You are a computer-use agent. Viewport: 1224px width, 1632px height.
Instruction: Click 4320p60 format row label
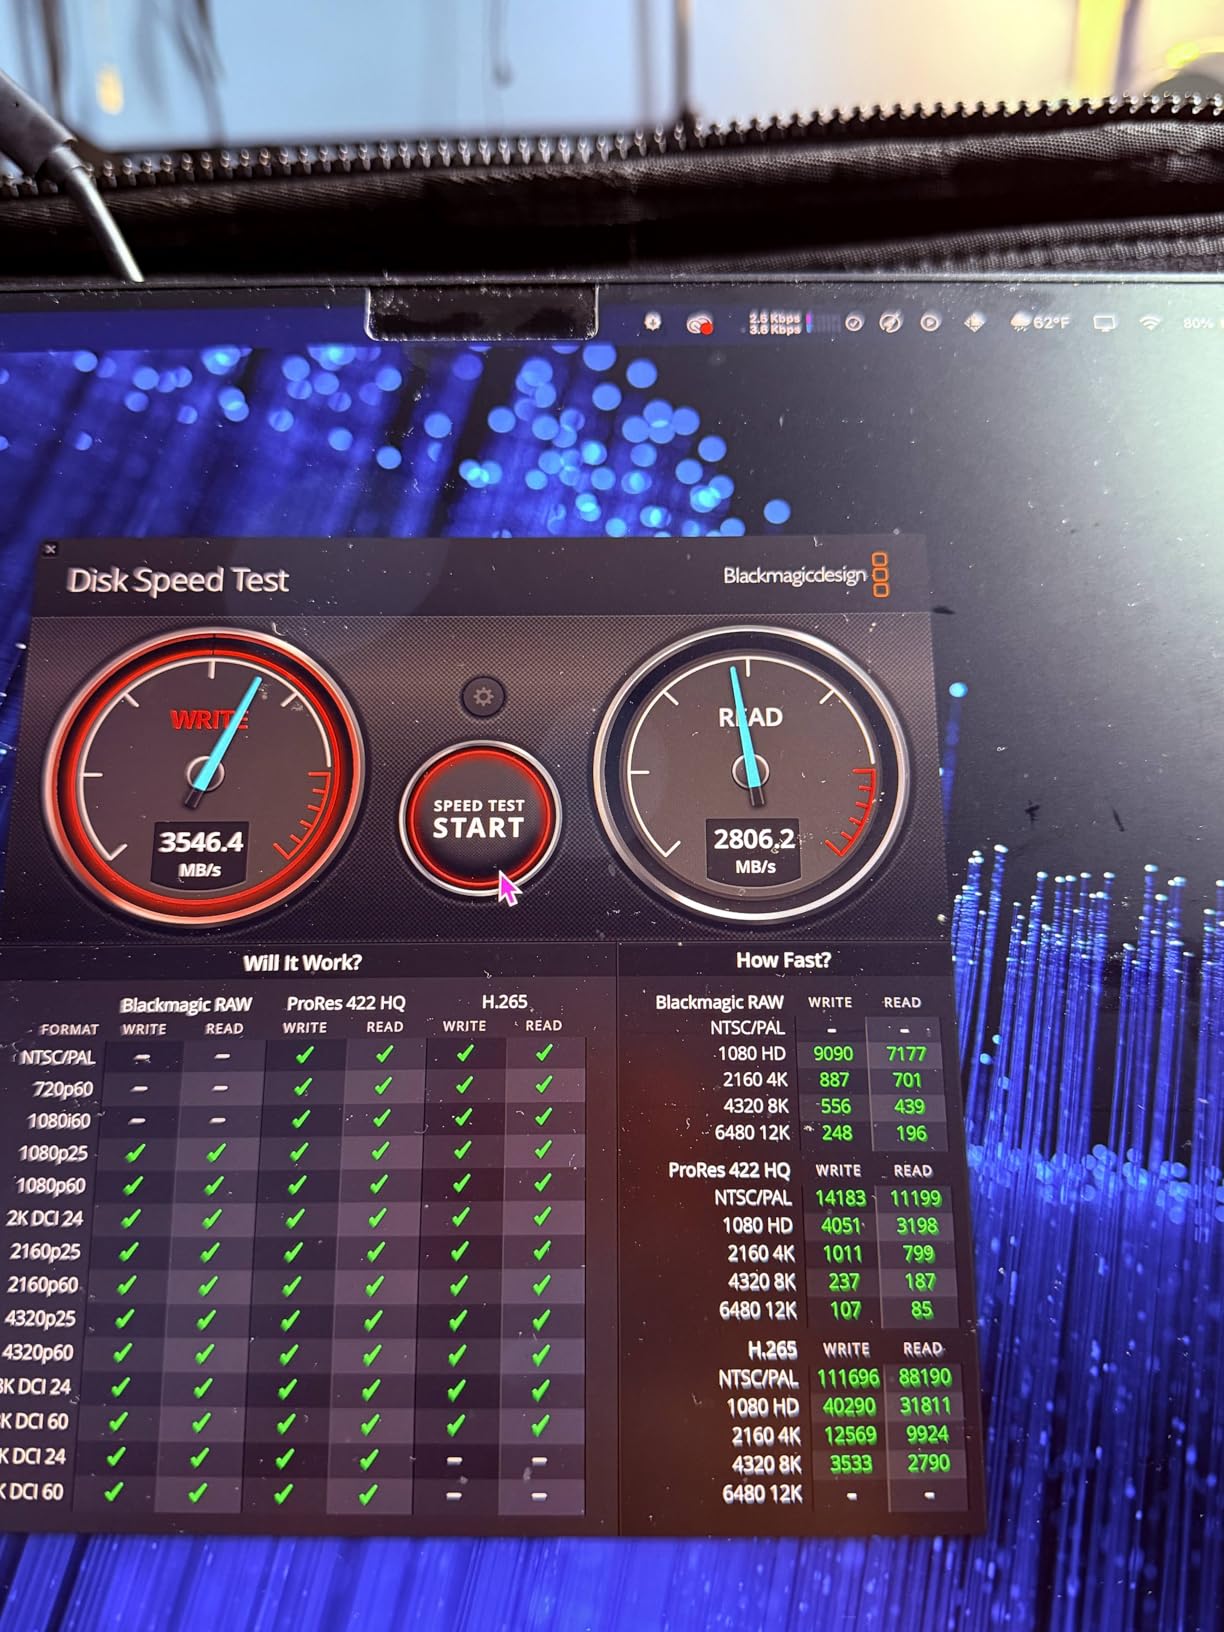click(x=38, y=1352)
